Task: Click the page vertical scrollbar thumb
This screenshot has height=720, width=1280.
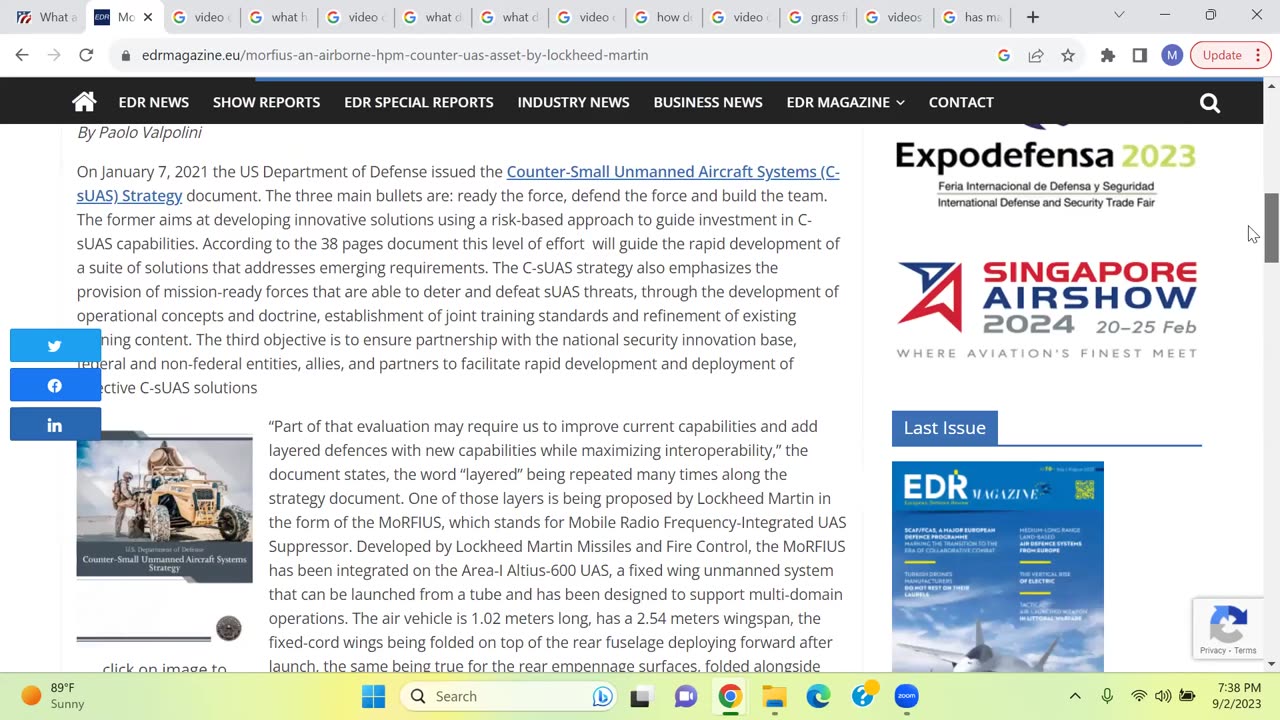Action: click(x=1271, y=228)
